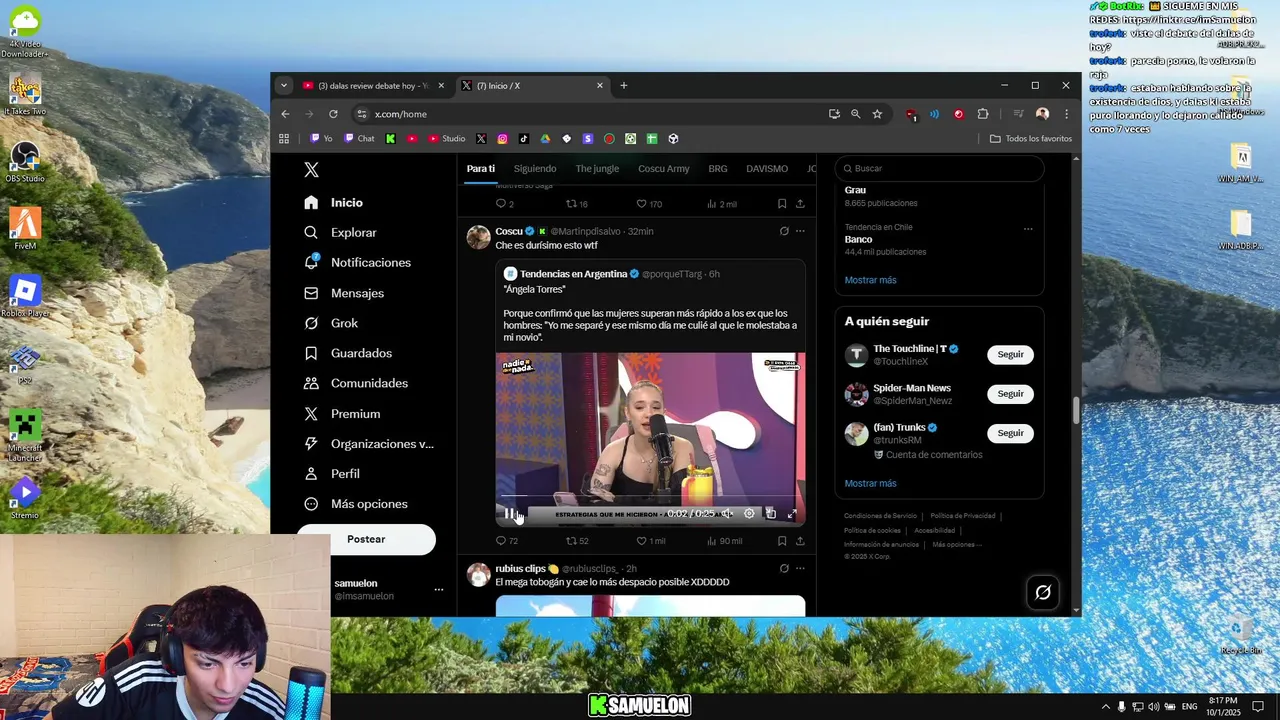Switch to DAVISMO tab
This screenshot has width=1280, height=720.
(x=767, y=169)
